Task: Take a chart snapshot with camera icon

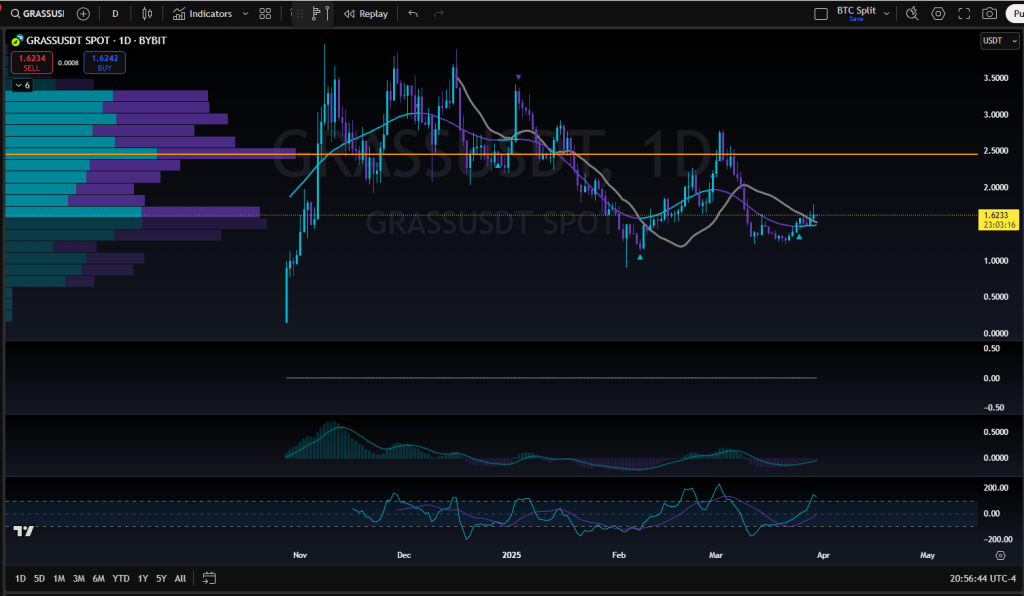Action: click(x=989, y=14)
